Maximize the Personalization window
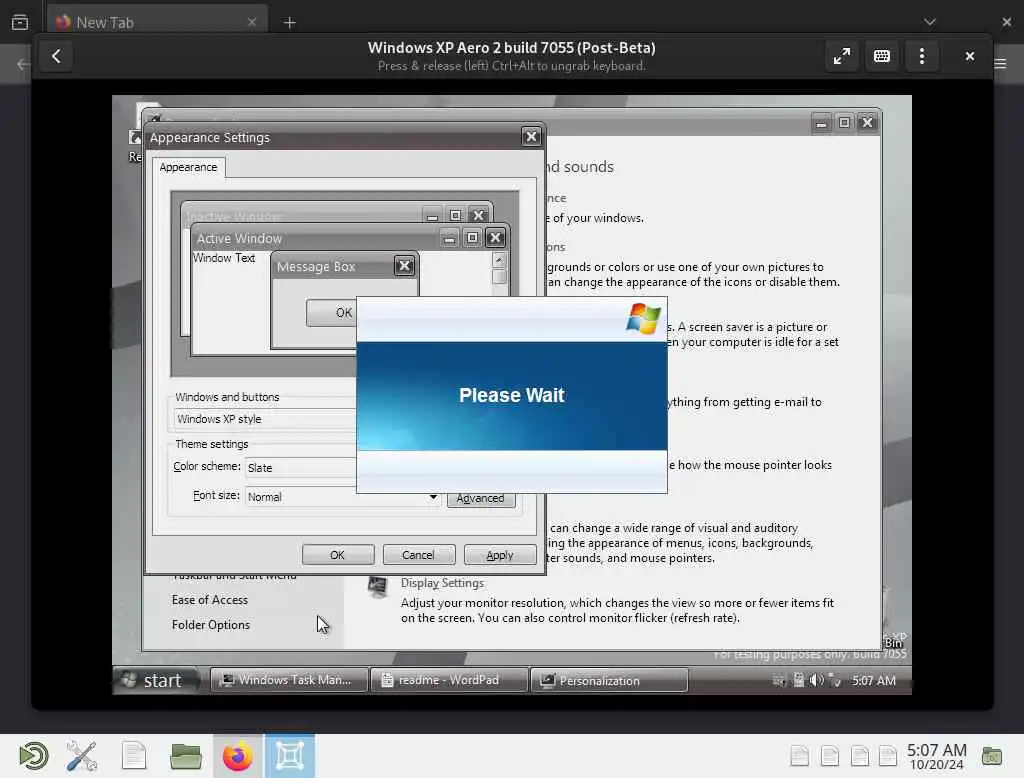Image resolution: width=1024 pixels, height=778 pixels. click(844, 122)
